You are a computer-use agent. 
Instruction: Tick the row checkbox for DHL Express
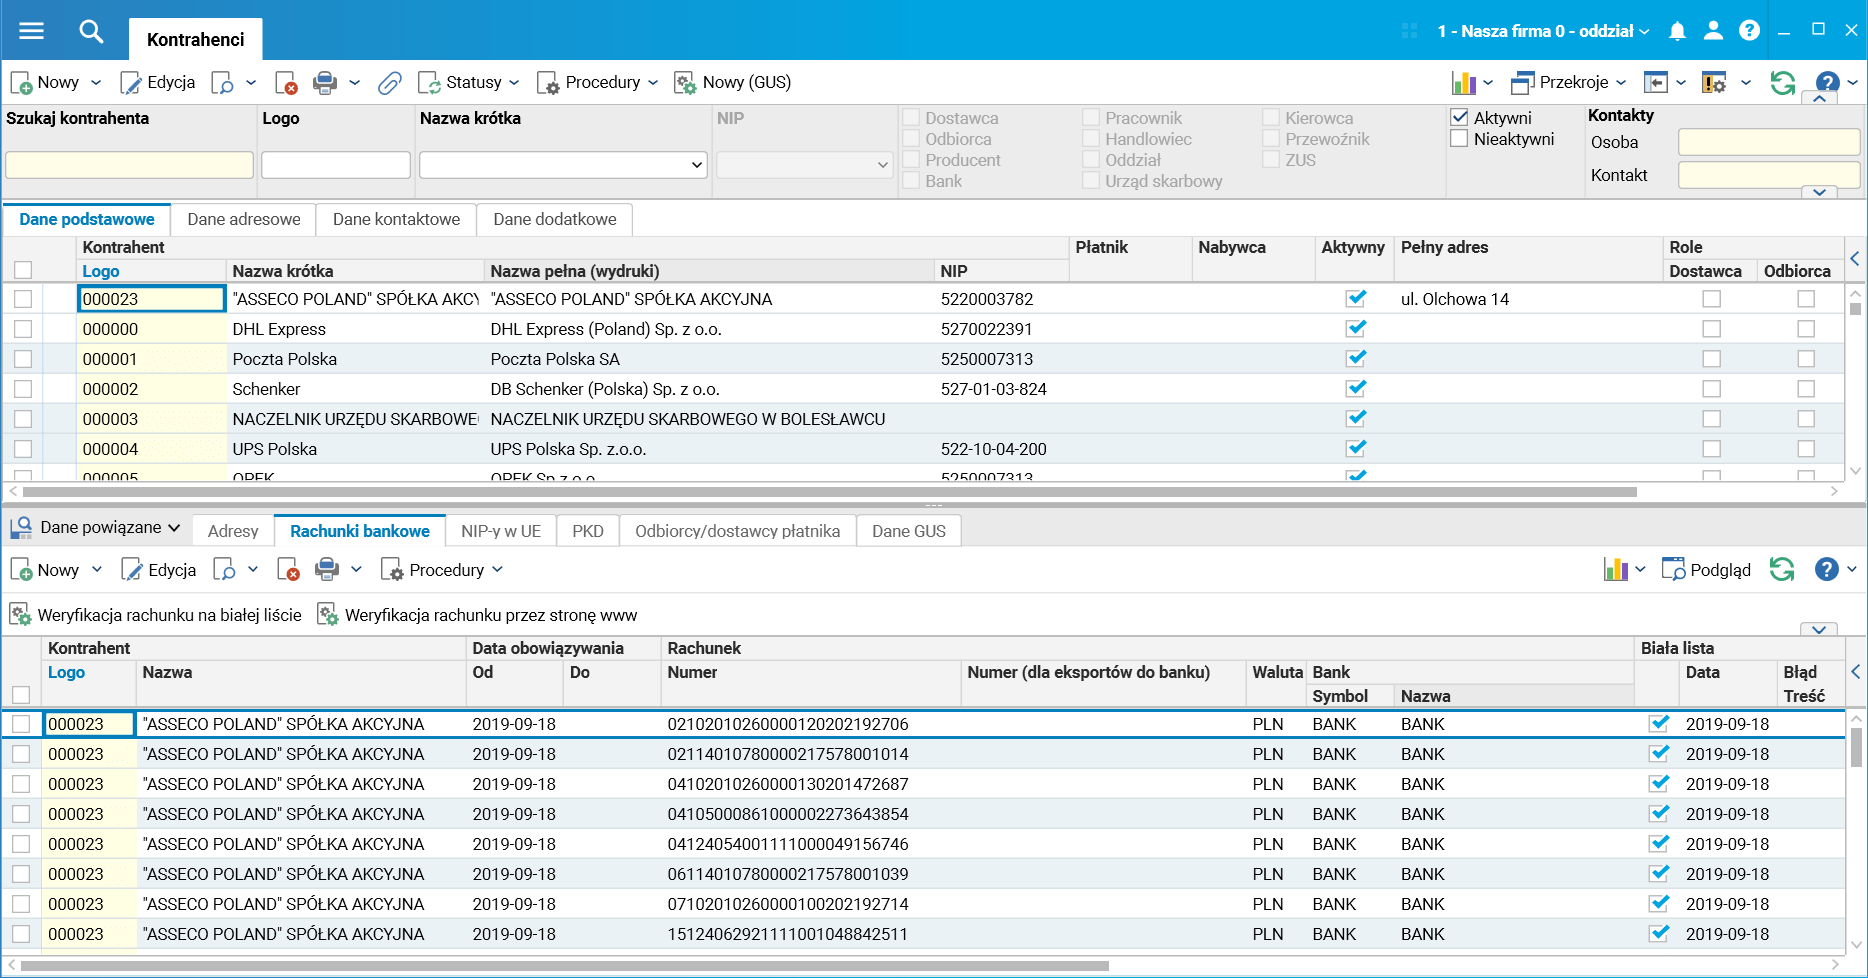coord(23,329)
